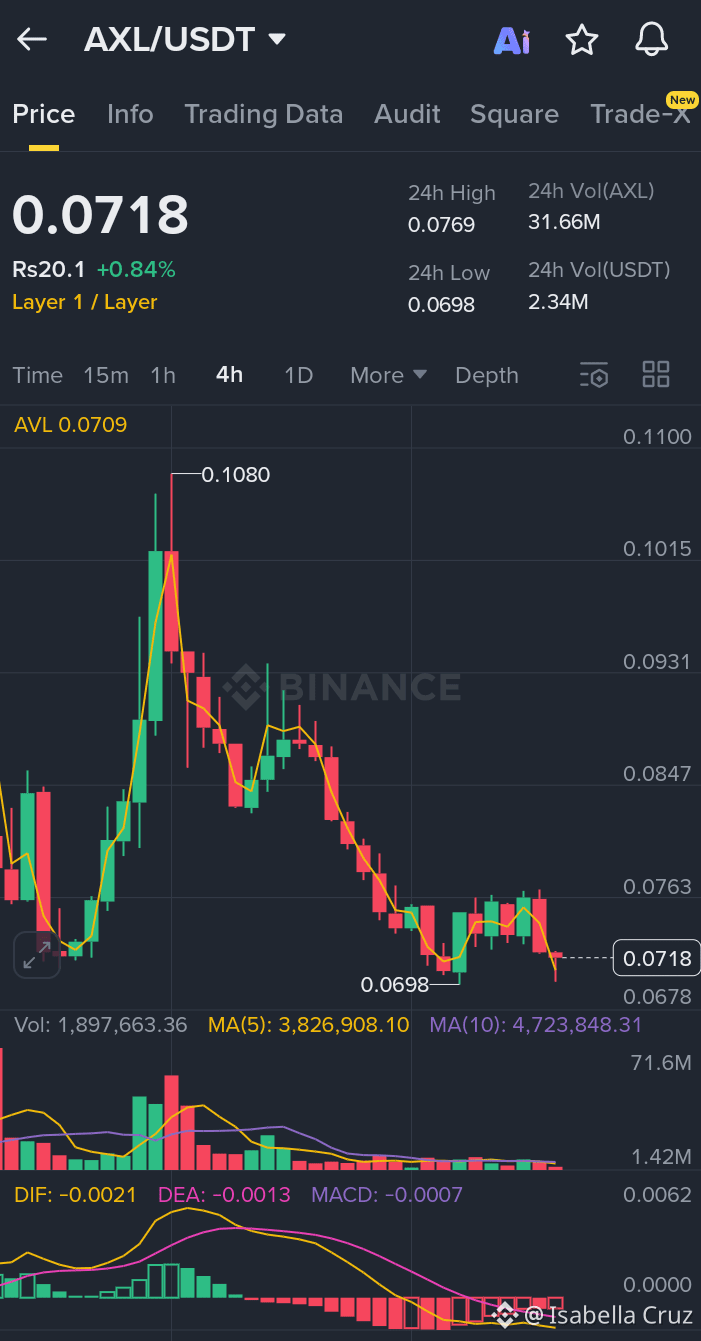Tap the MA(5) volume indicator value
Image resolution: width=701 pixels, height=1341 pixels.
coord(308,1025)
